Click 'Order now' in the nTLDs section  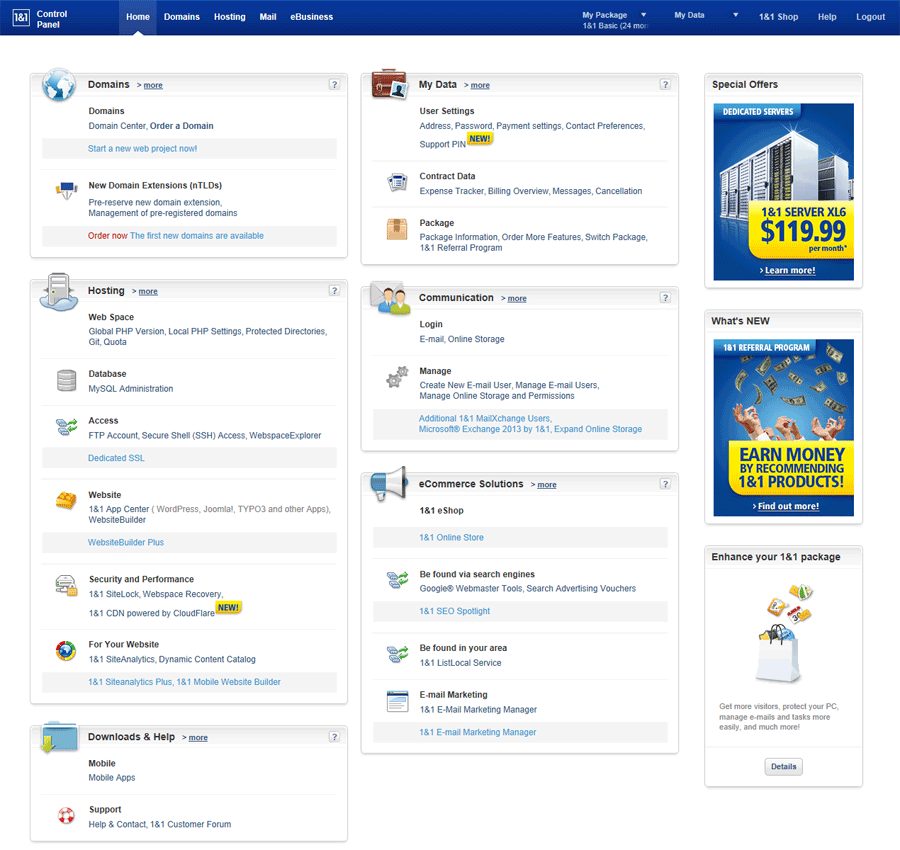tap(107, 236)
